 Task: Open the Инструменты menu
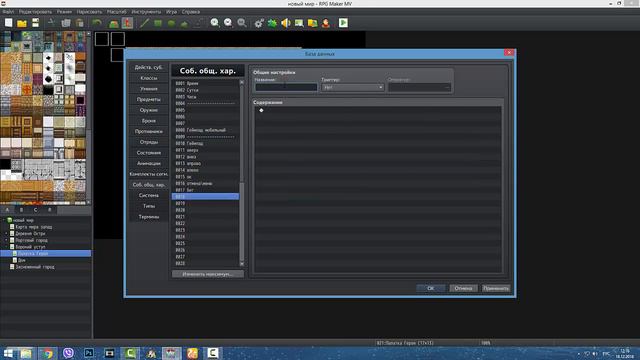click(x=146, y=12)
